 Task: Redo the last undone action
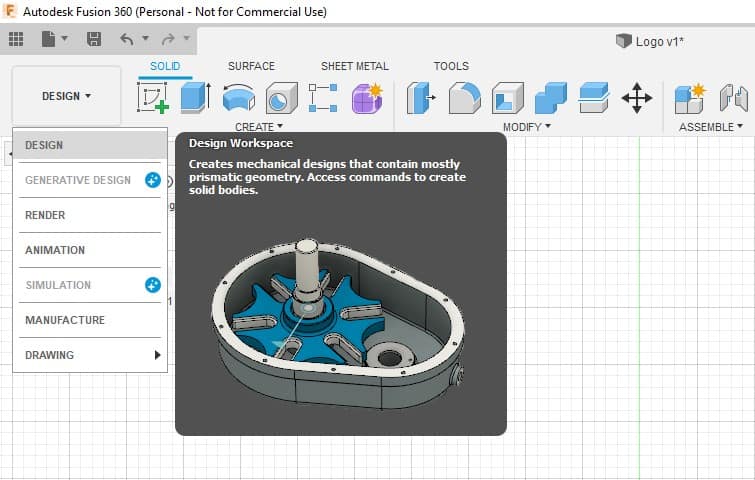tap(168, 39)
